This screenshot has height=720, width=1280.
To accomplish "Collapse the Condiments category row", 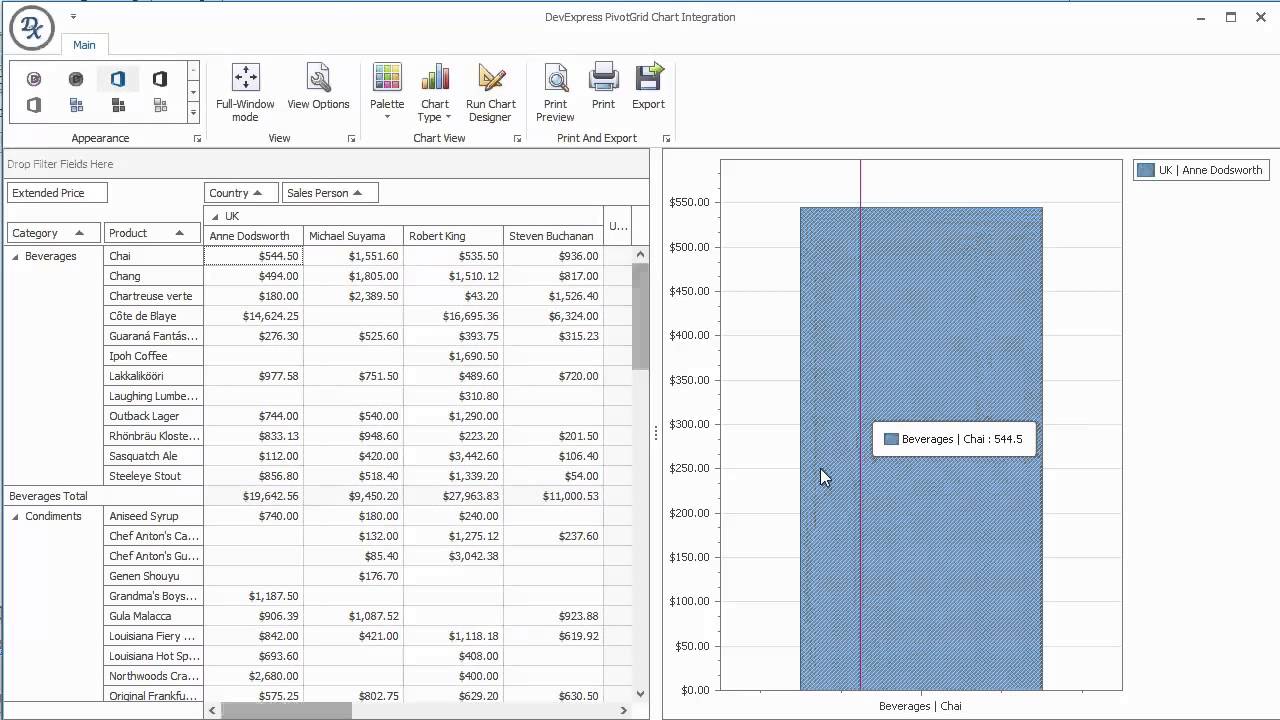I will point(15,517).
